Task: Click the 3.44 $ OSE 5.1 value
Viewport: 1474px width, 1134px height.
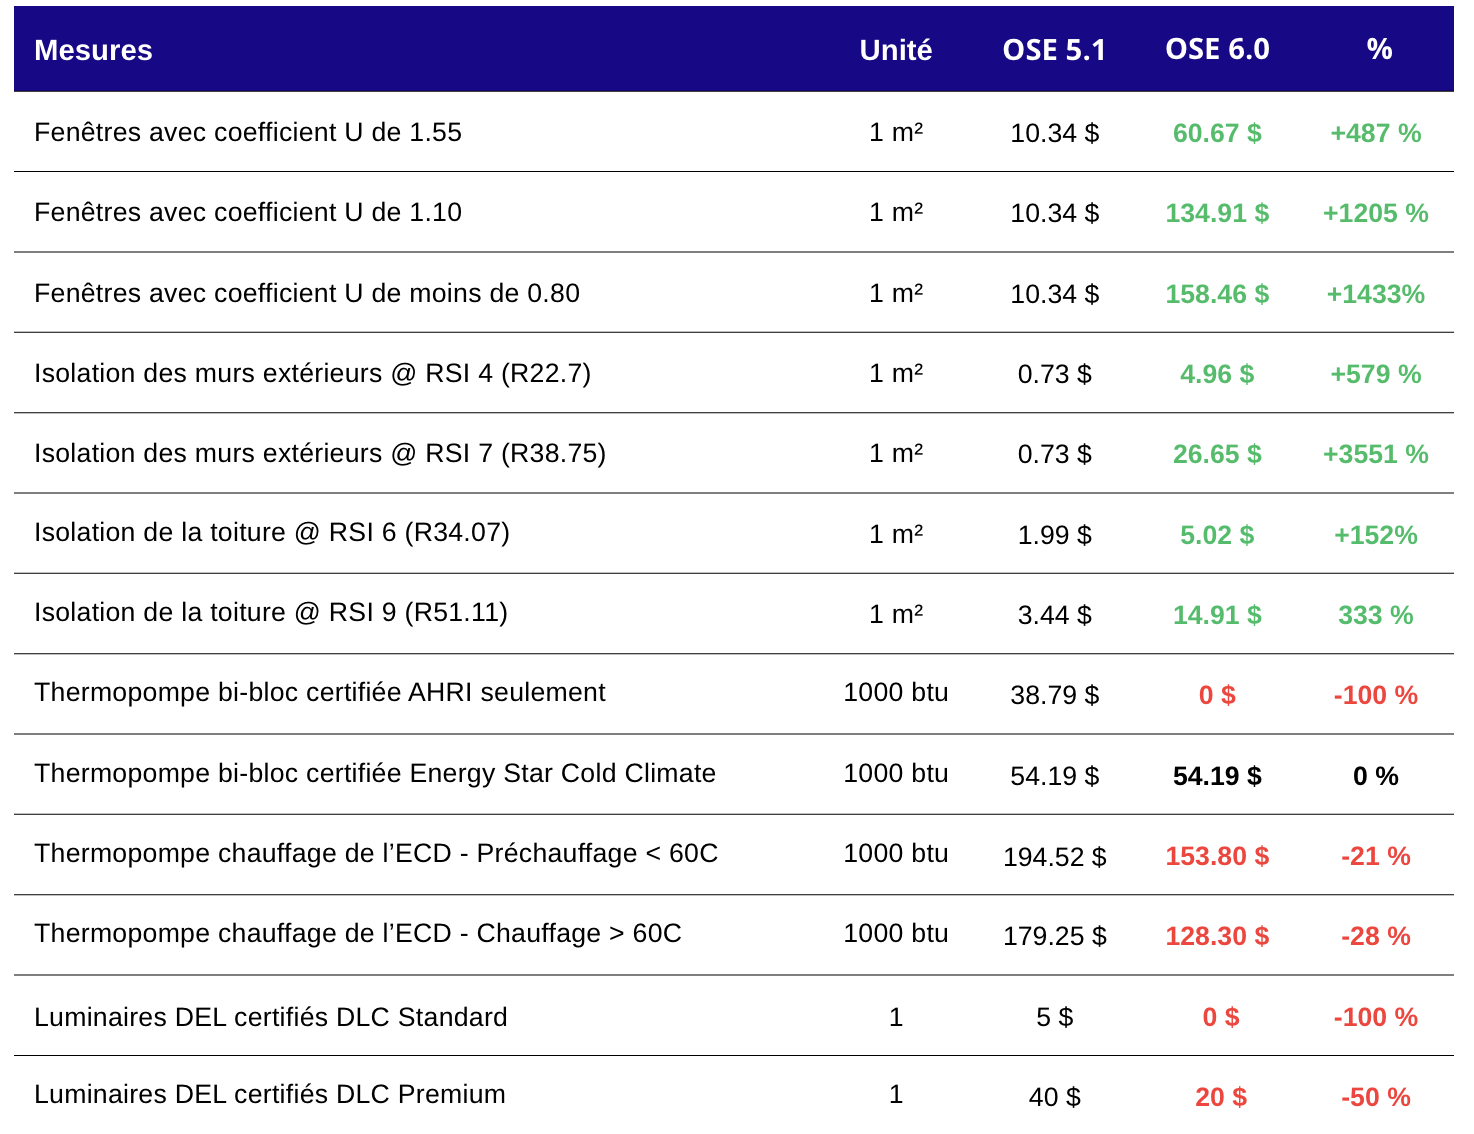Action: click(x=1054, y=615)
